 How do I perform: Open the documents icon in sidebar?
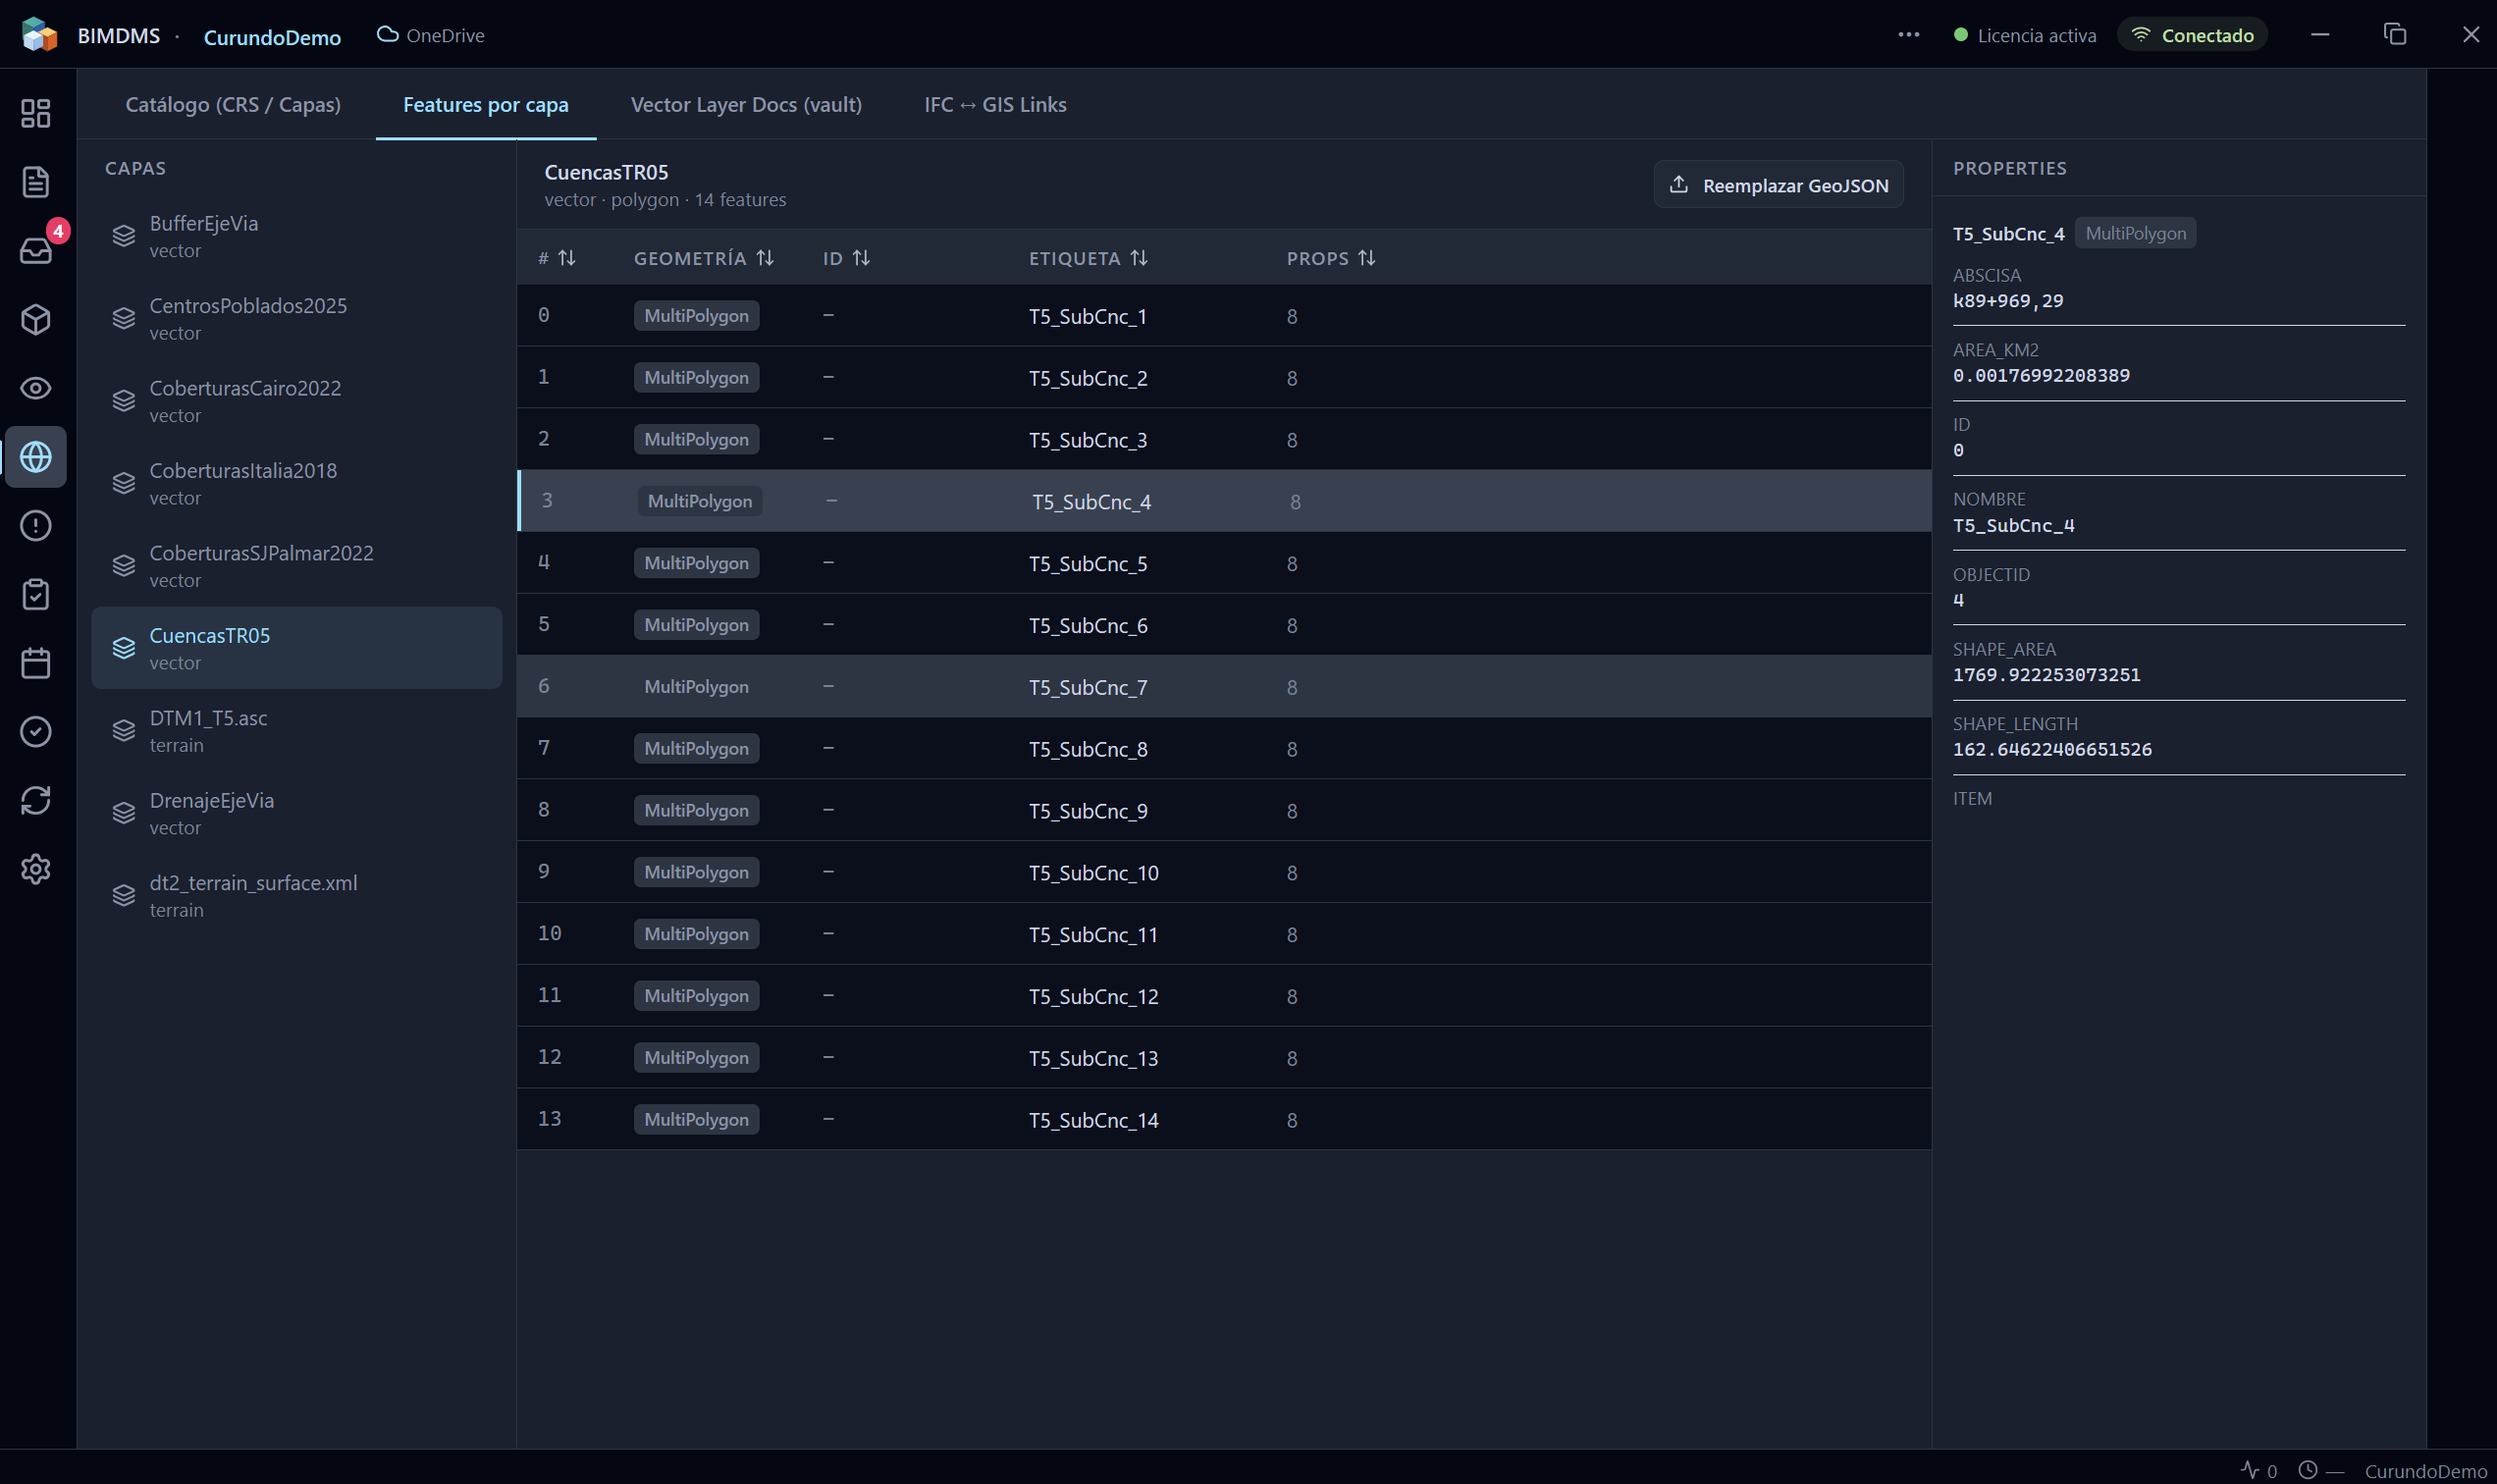(x=36, y=182)
